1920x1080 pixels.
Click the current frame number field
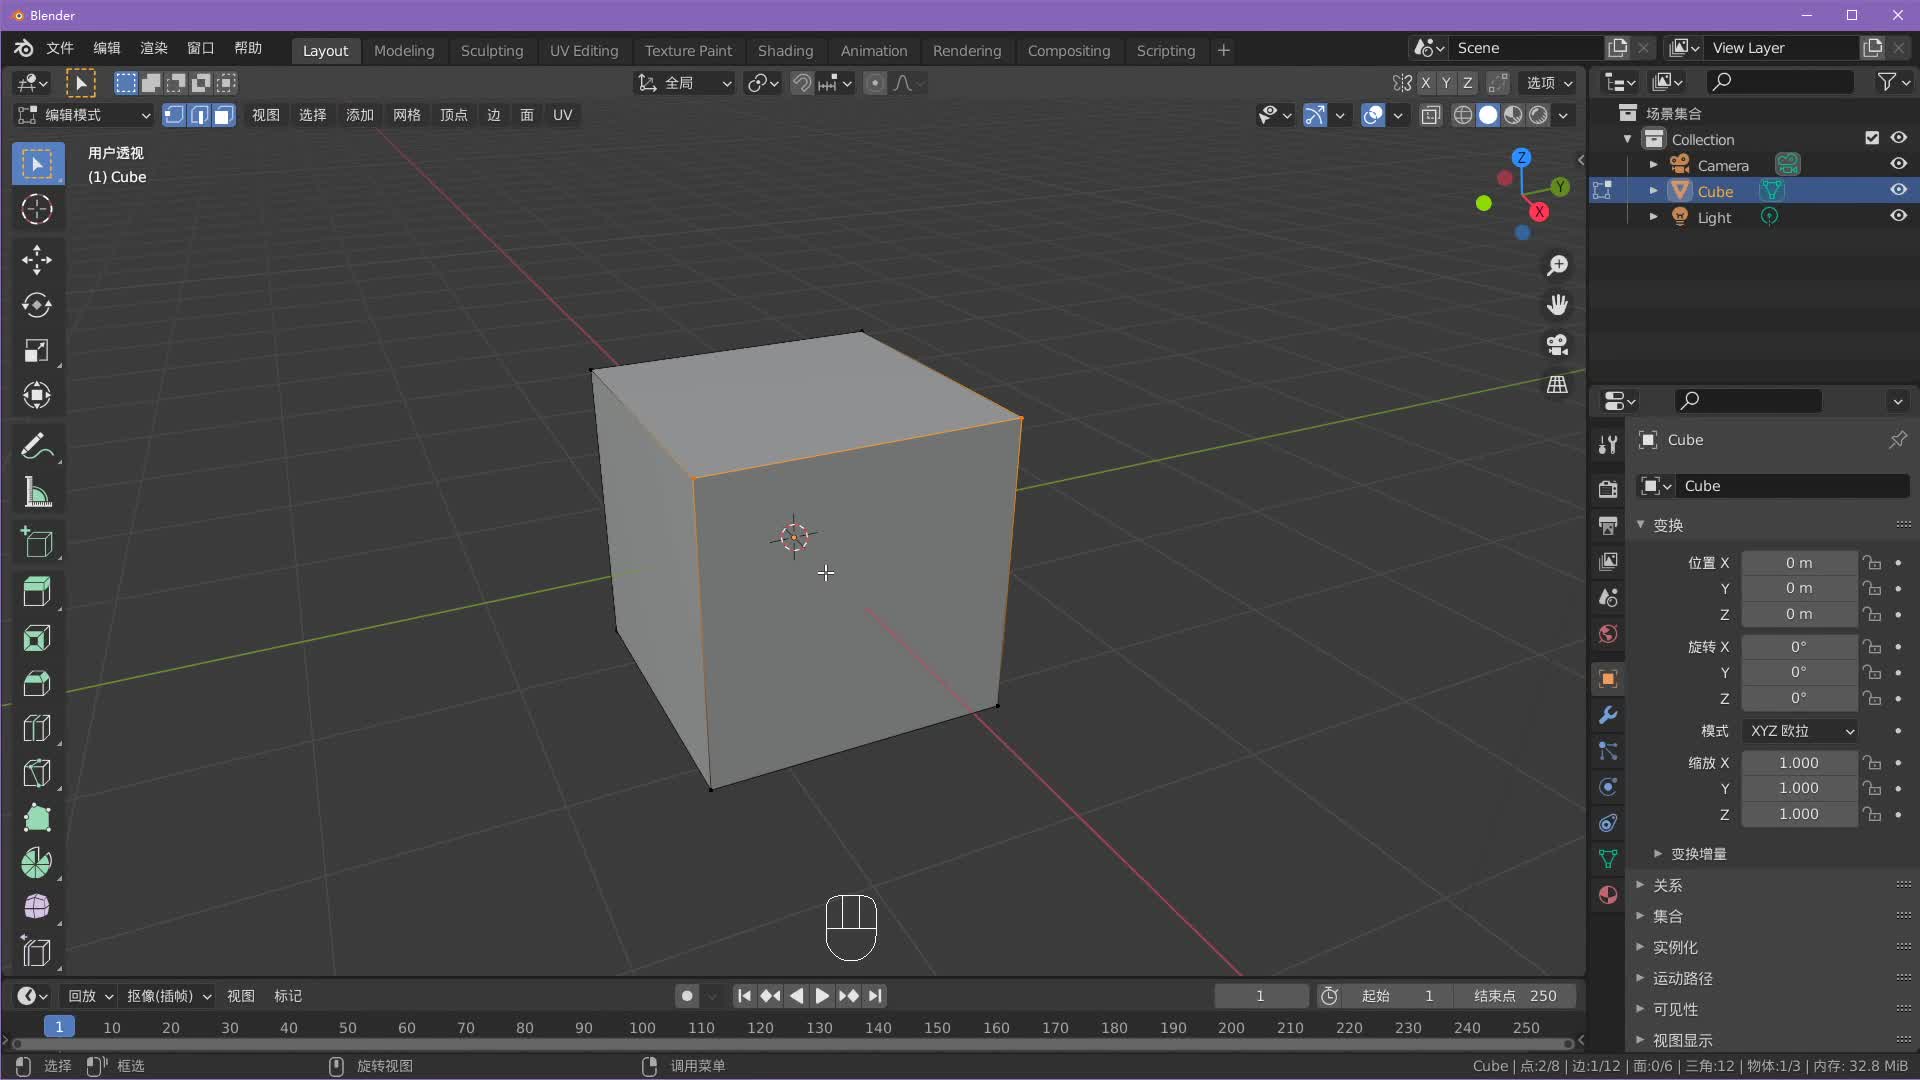point(1260,996)
